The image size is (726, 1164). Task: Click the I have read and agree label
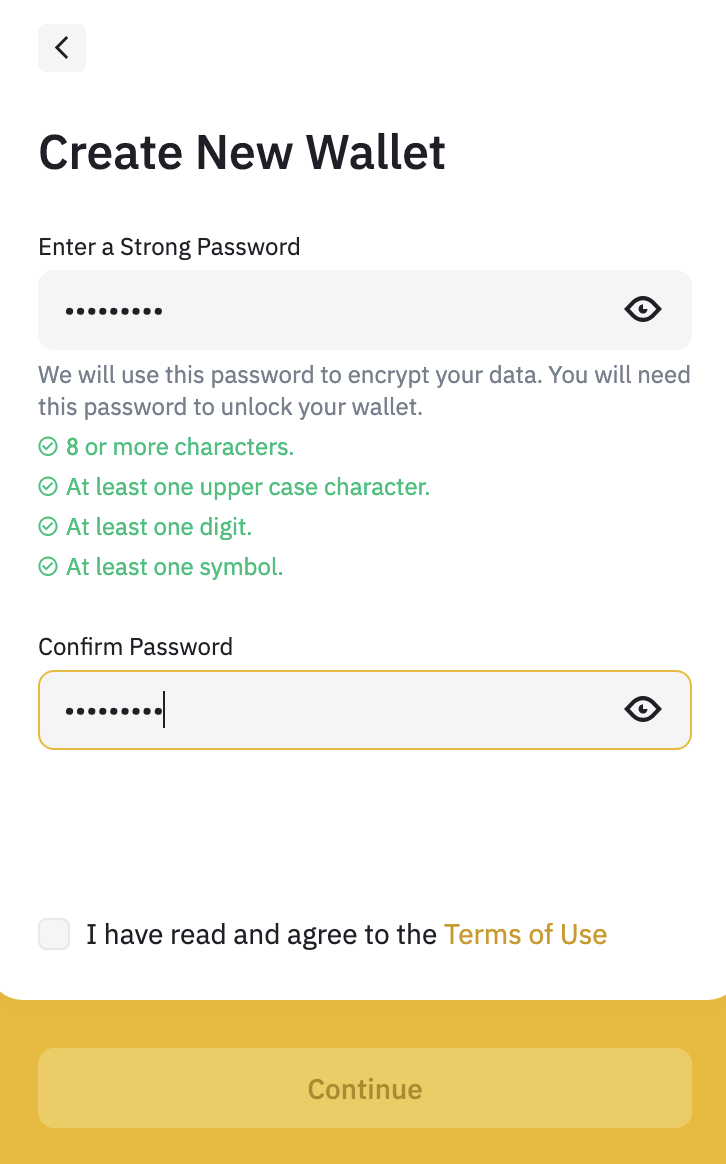click(x=262, y=935)
